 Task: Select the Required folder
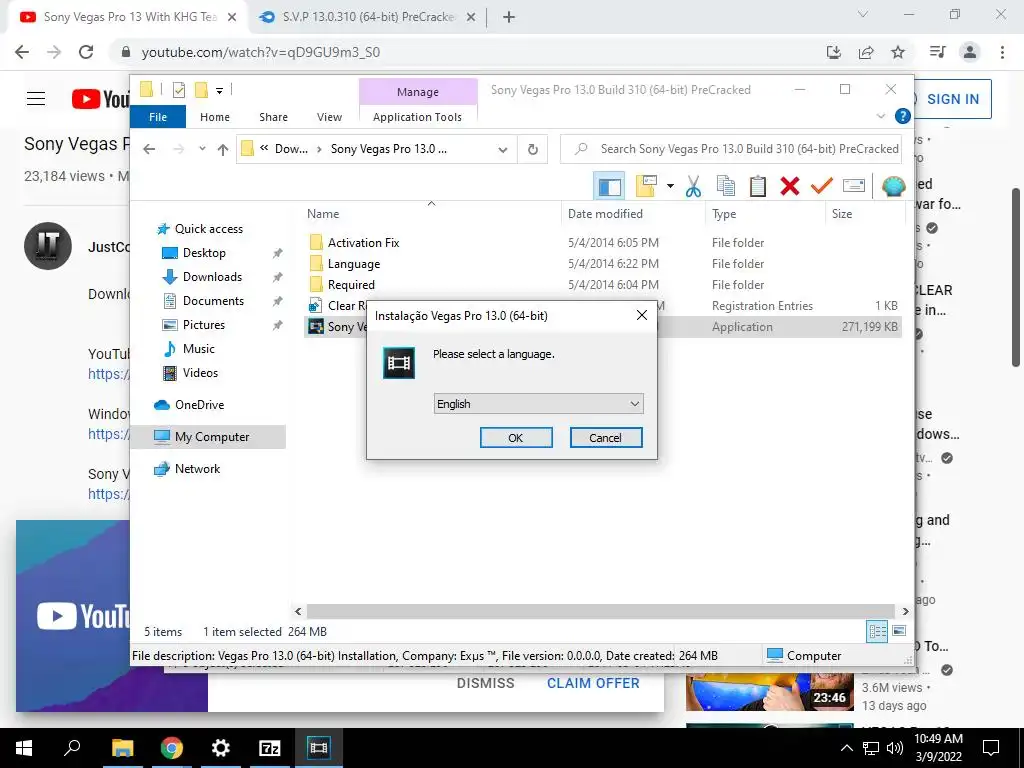(351, 285)
